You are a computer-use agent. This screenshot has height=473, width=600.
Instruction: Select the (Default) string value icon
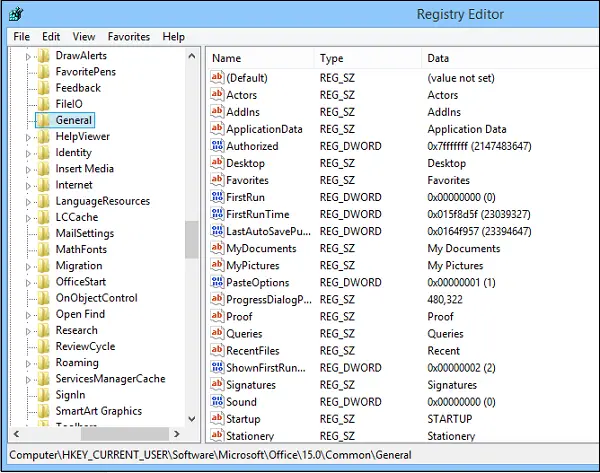(217, 78)
